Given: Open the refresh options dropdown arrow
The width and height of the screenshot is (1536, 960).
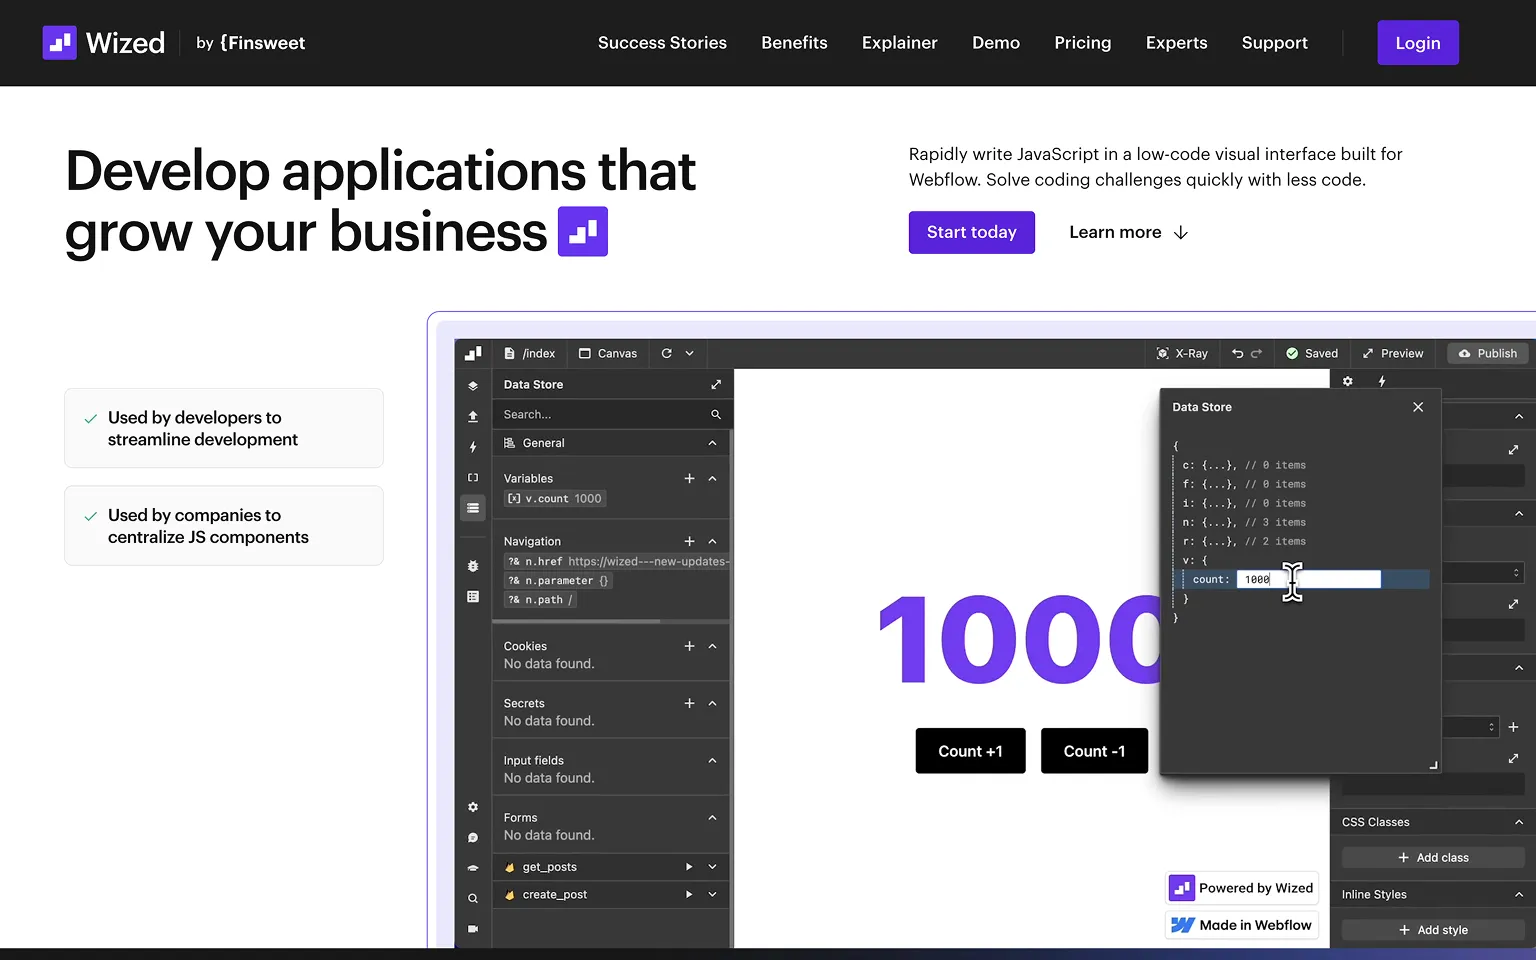Looking at the screenshot, I should [x=689, y=353].
